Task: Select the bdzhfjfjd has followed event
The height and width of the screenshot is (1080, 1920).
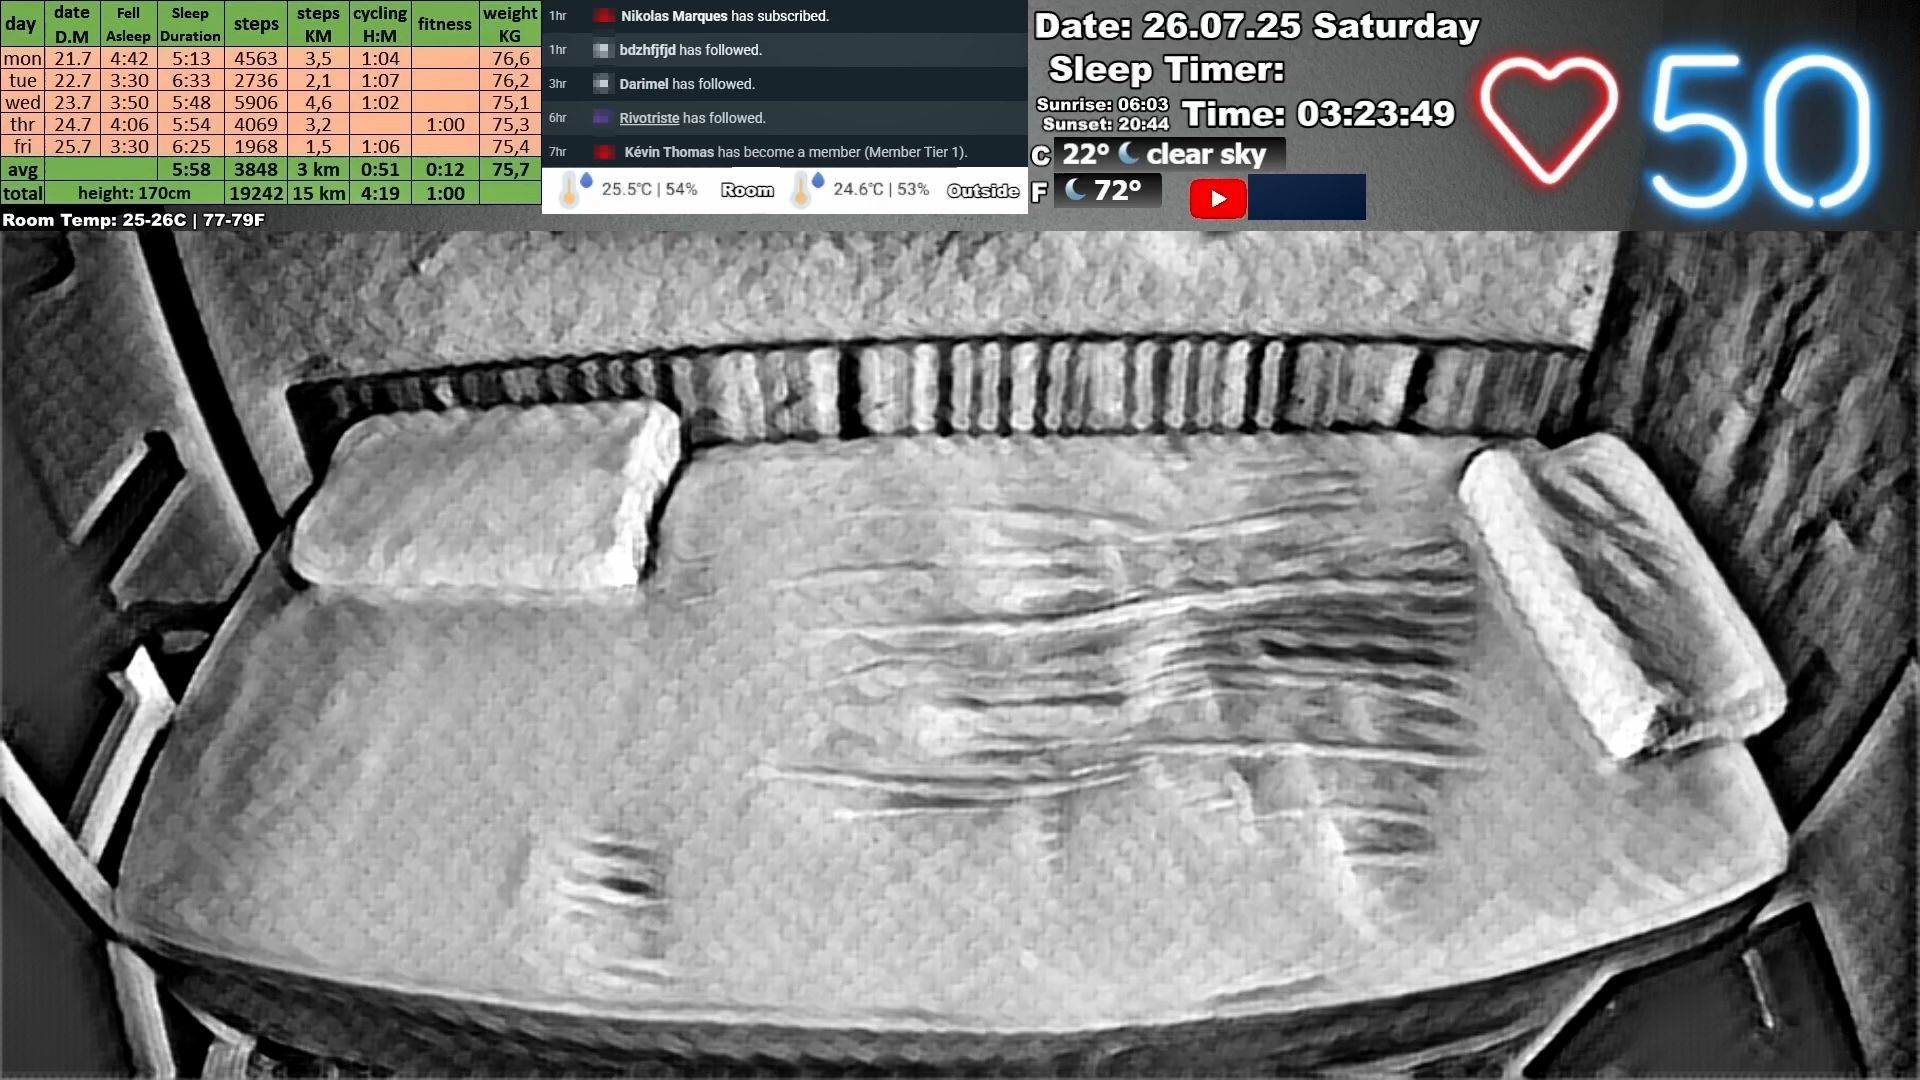Action: coord(784,50)
